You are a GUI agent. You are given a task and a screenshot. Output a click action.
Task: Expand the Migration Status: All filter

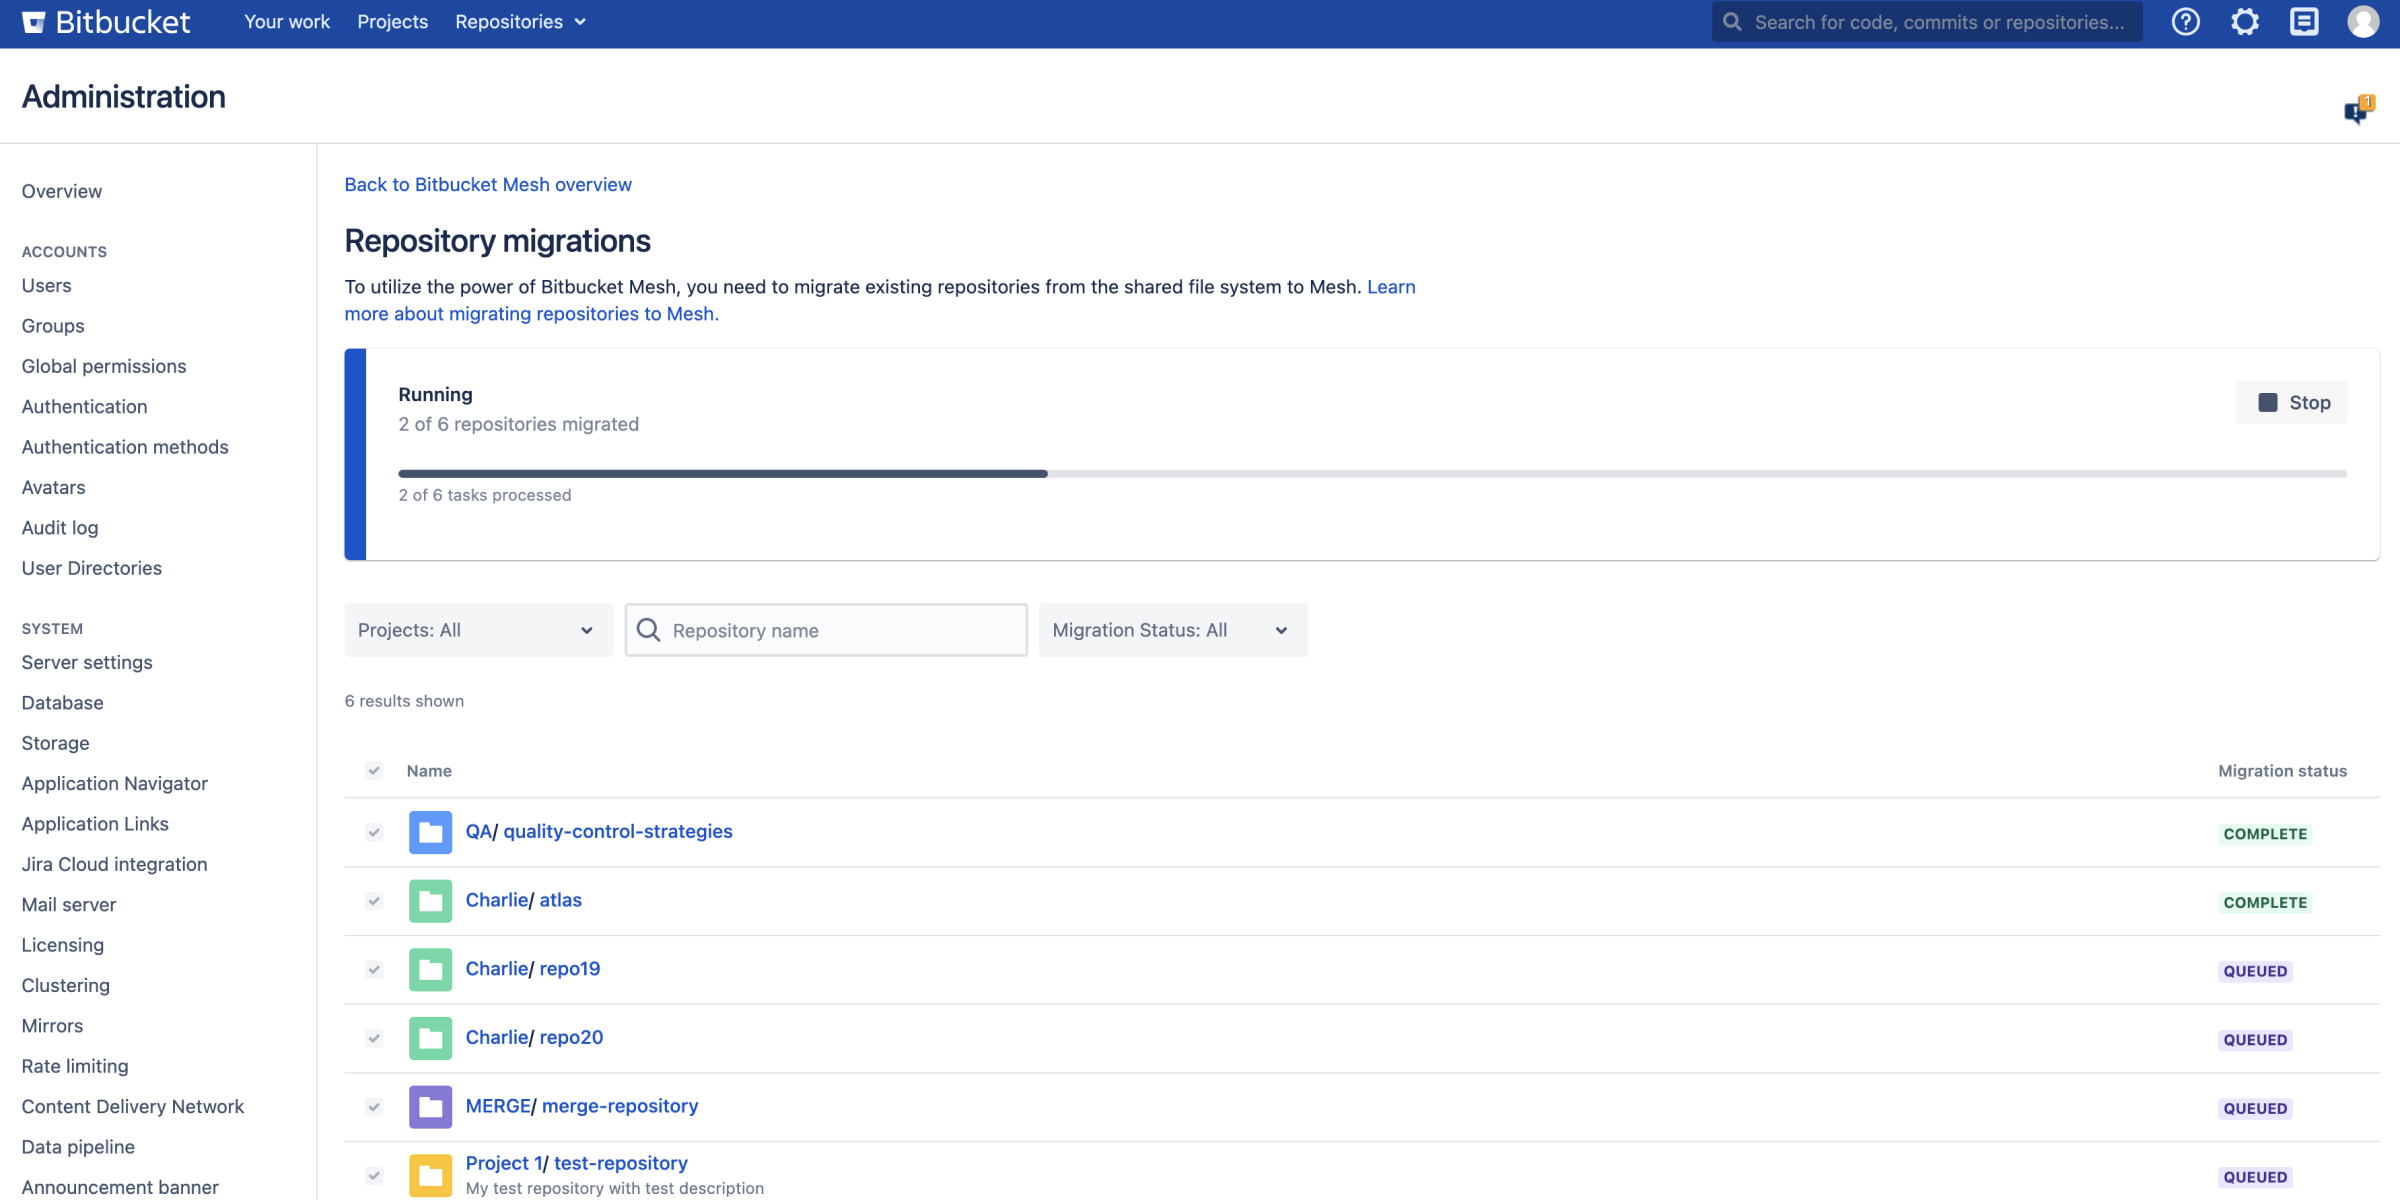(1173, 630)
